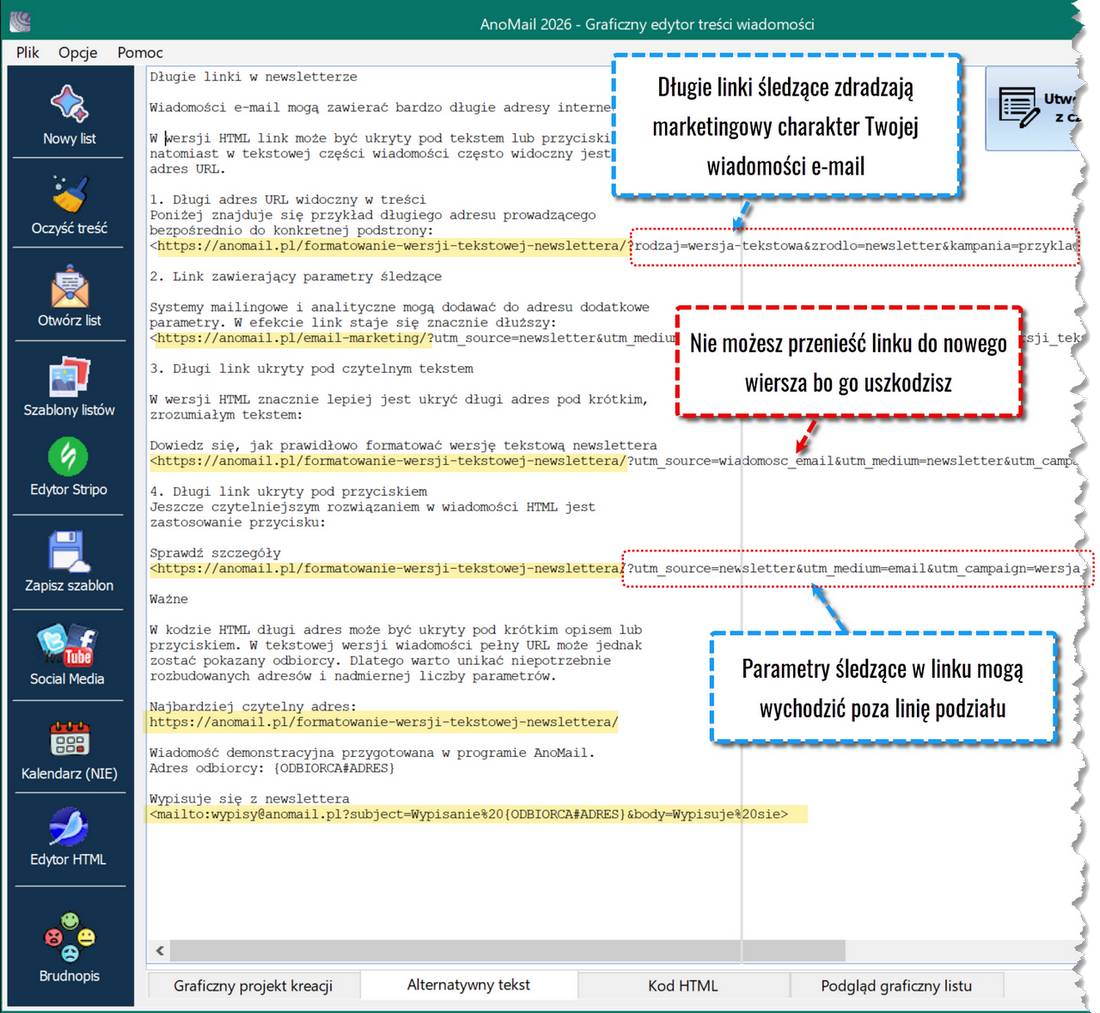The height and width of the screenshot is (1013, 1100).
Task: Open the Pomoc menu
Action: click(x=140, y=53)
